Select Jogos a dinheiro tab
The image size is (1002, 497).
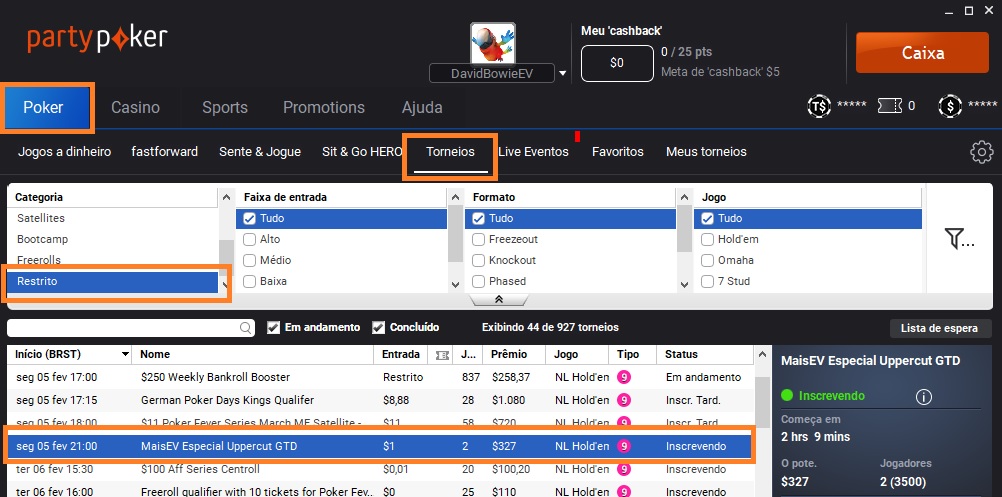[65, 152]
